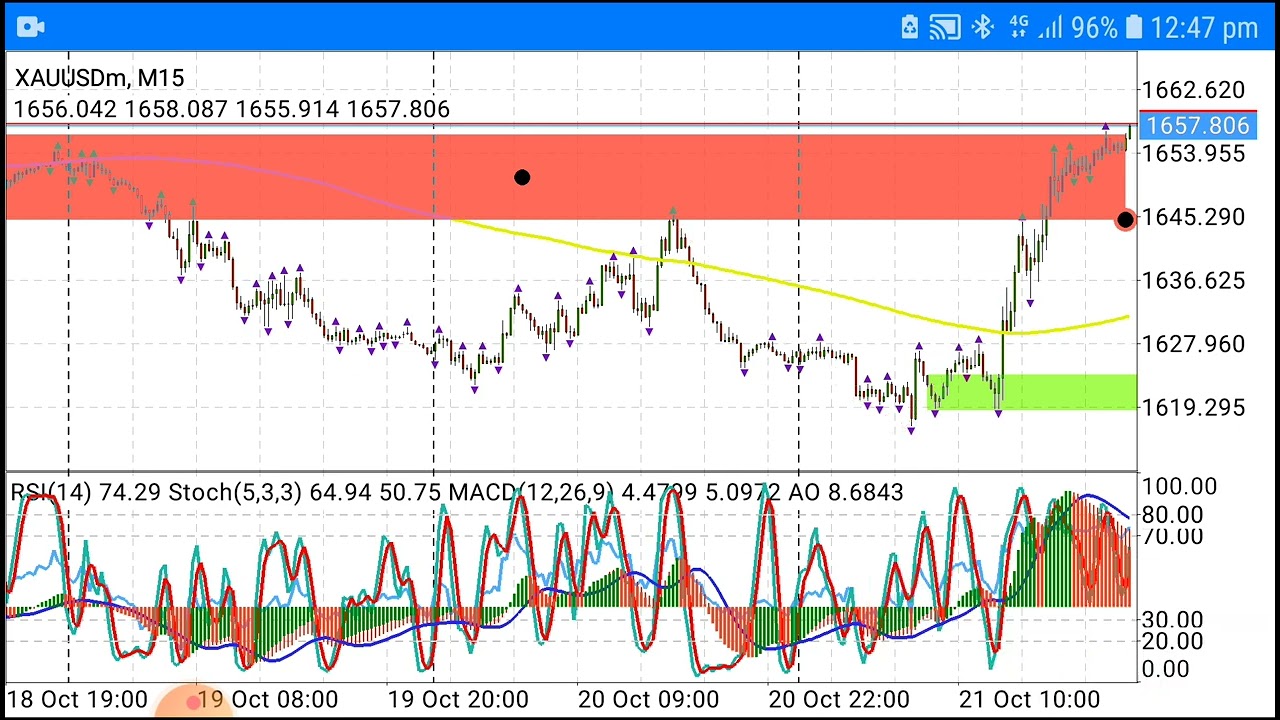Tap the Bluetooth status icon
The width and height of the screenshot is (1280, 720).
point(983,27)
